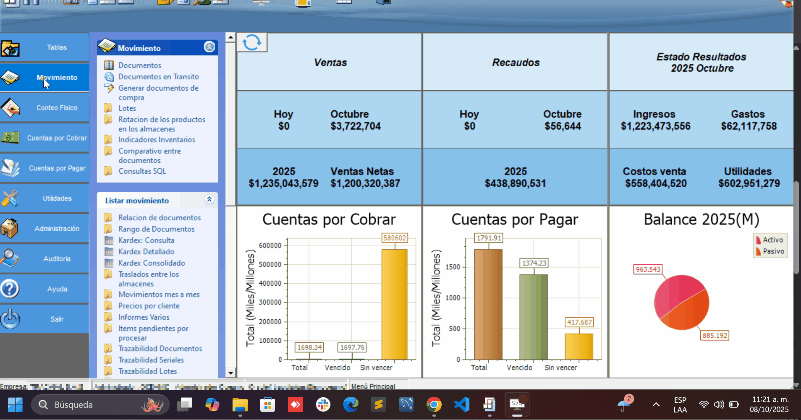This screenshot has width=801, height=420.
Task: Select the Menú Principal tab
Action: coord(374,386)
